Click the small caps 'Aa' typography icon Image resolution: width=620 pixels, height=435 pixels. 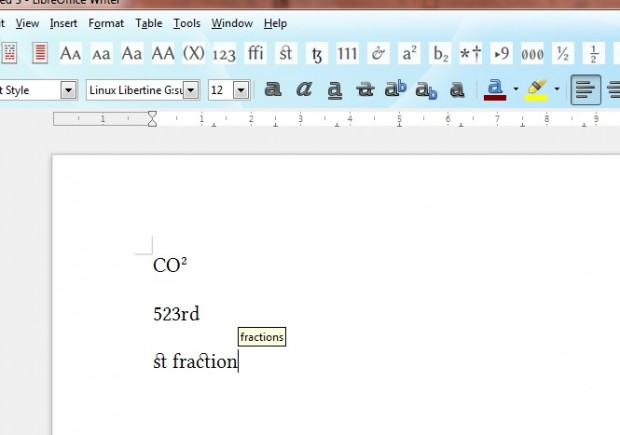(70, 53)
